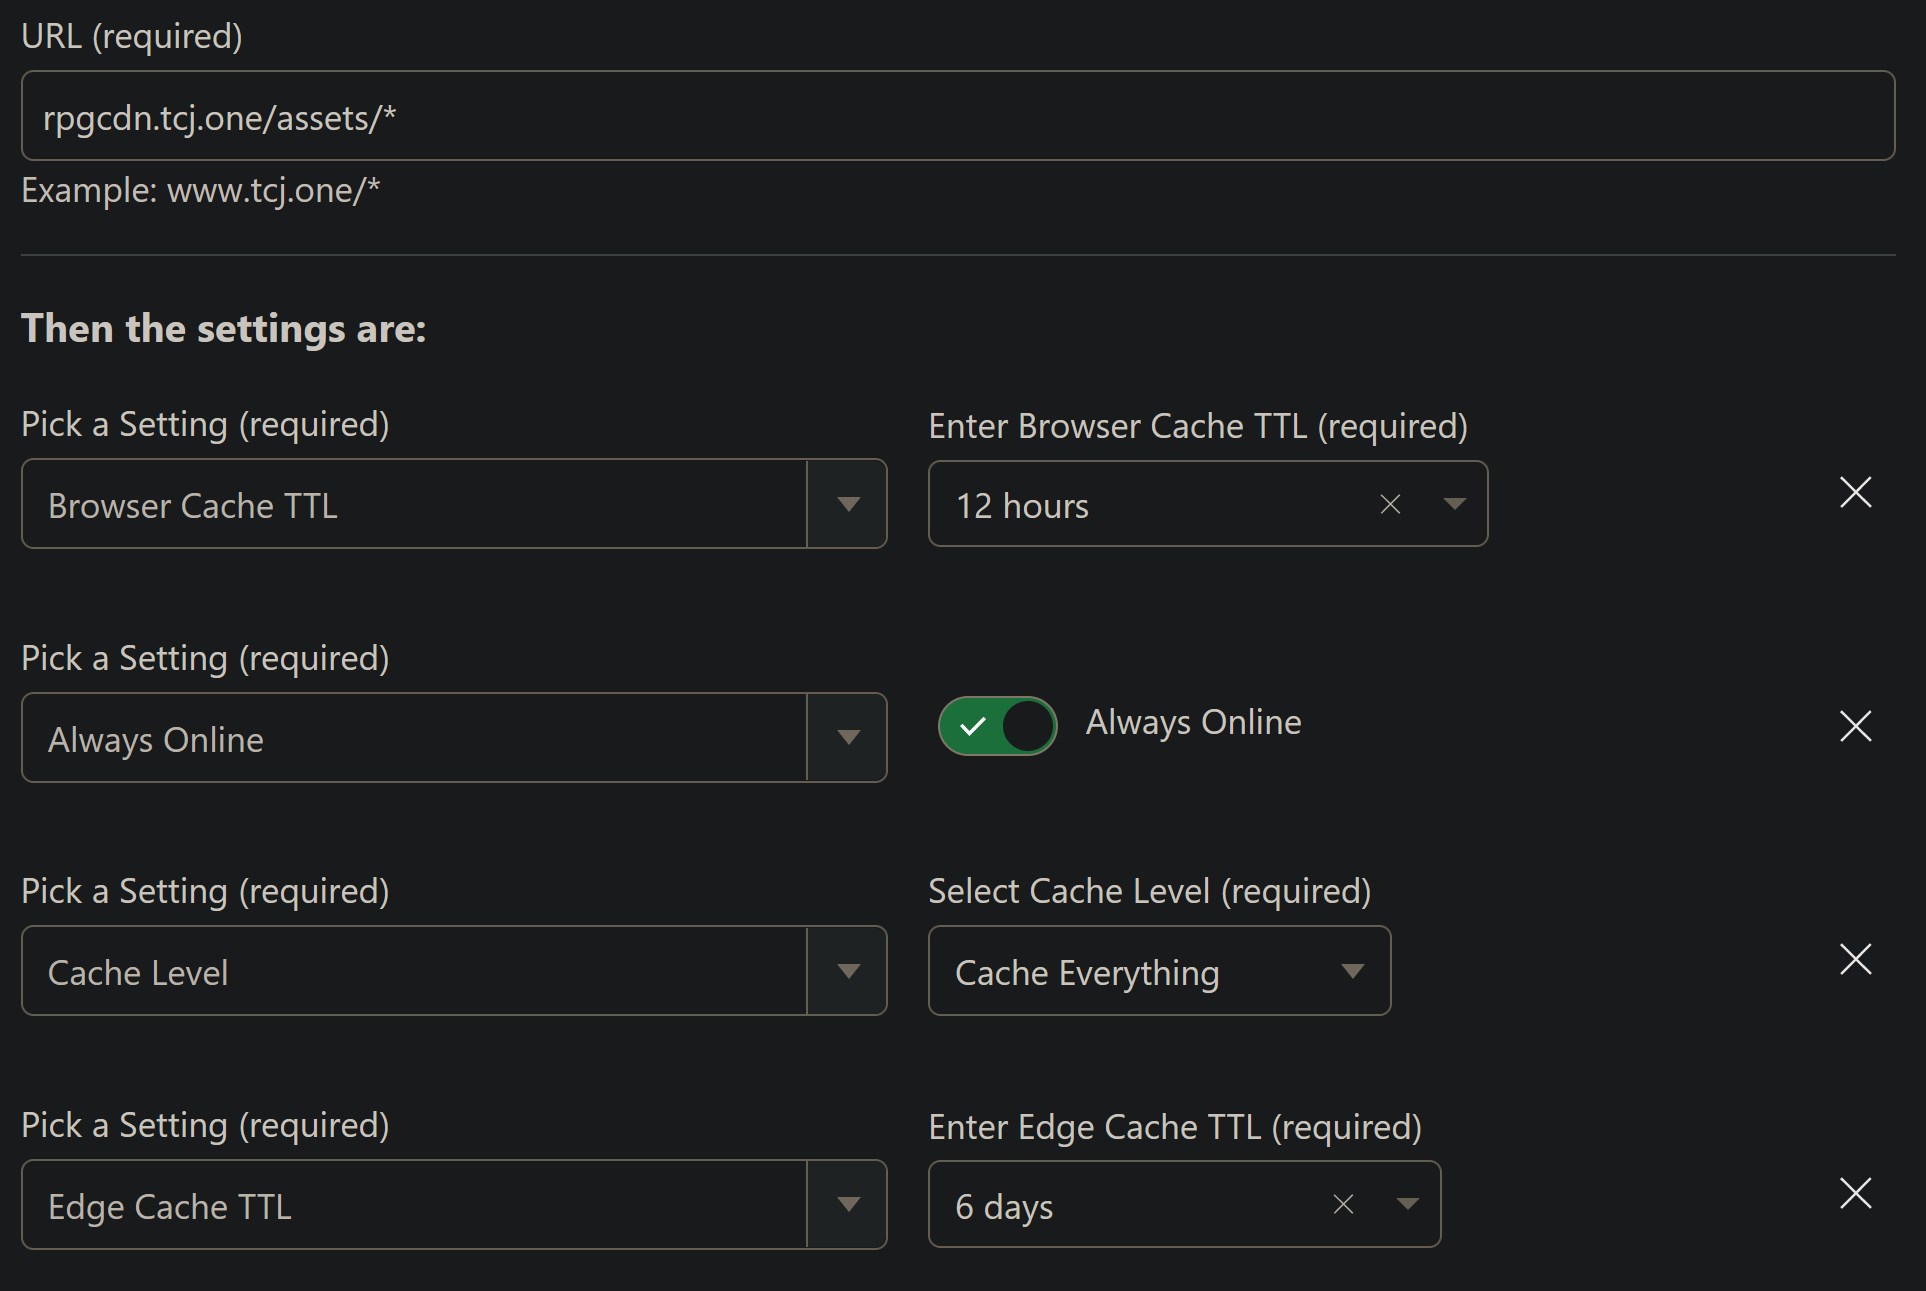Click the 12 hours value text
The width and height of the screenshot is (1926, 1291).
click(x=1022, y=506)
